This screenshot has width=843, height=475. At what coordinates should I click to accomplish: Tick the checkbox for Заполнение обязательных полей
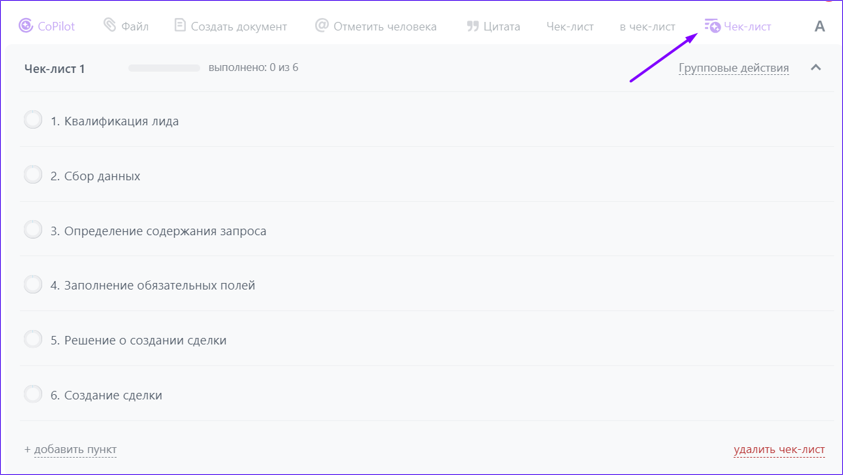pos(33,285)
